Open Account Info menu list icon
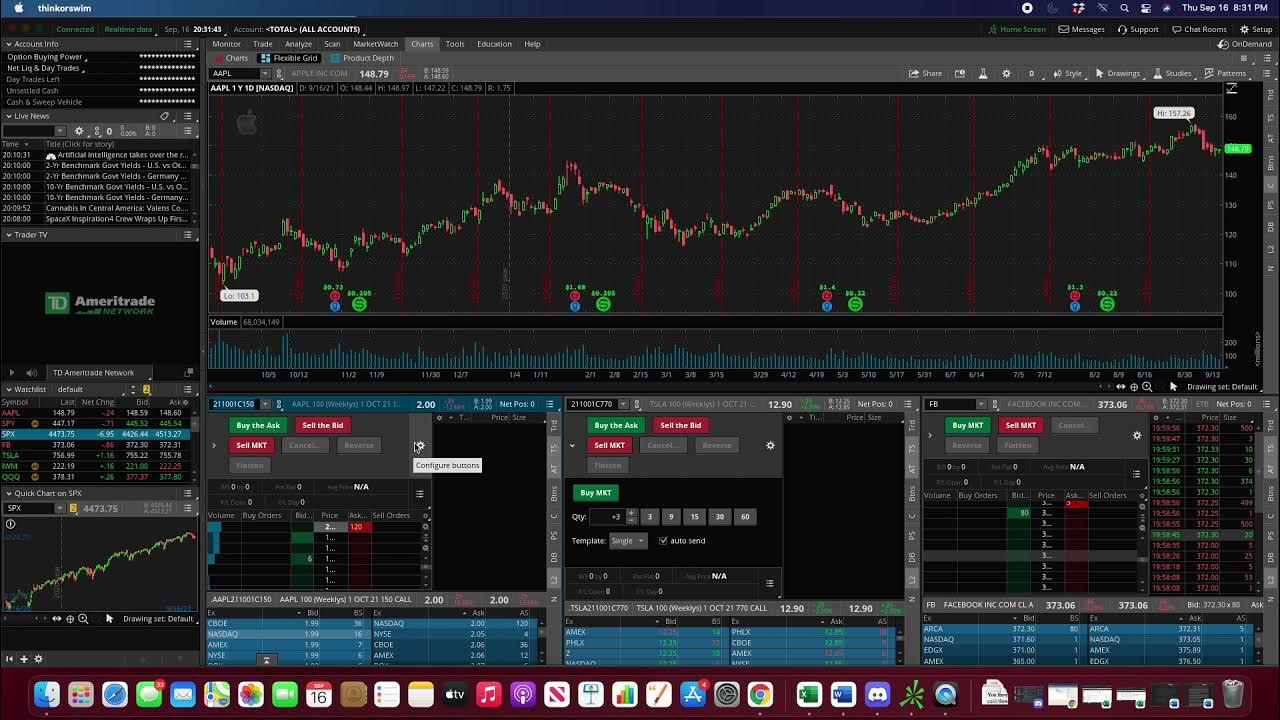The image size is (1280, 720). click(x=188, y=44)
